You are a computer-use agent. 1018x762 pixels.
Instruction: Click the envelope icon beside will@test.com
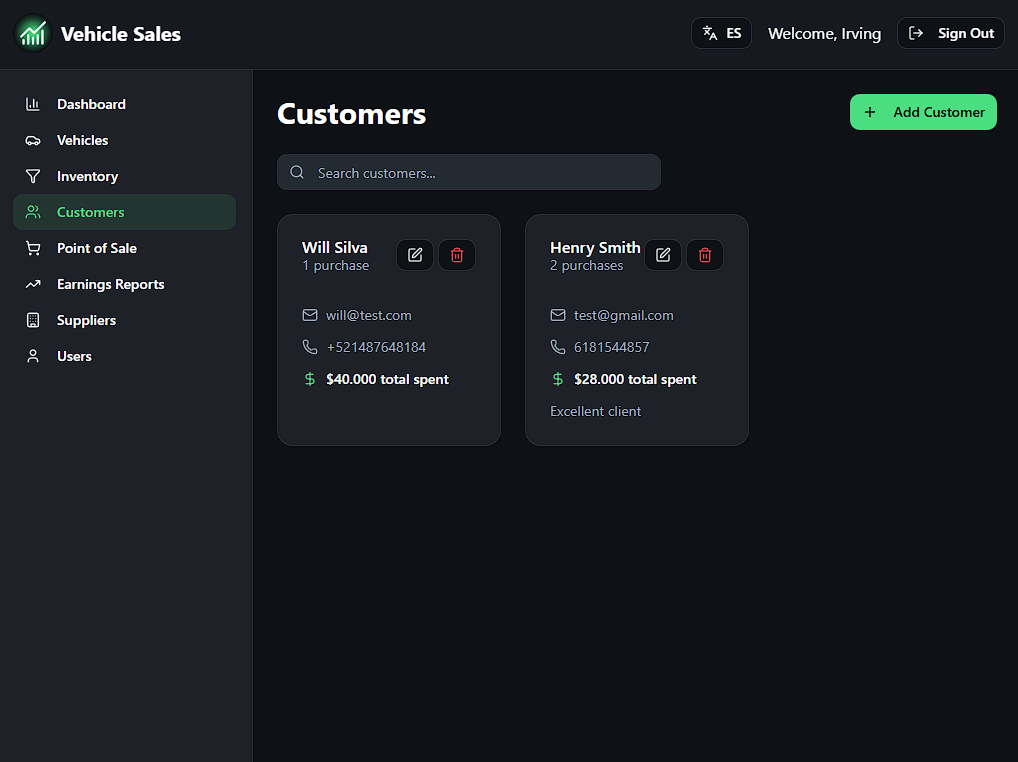click(310, 315)
